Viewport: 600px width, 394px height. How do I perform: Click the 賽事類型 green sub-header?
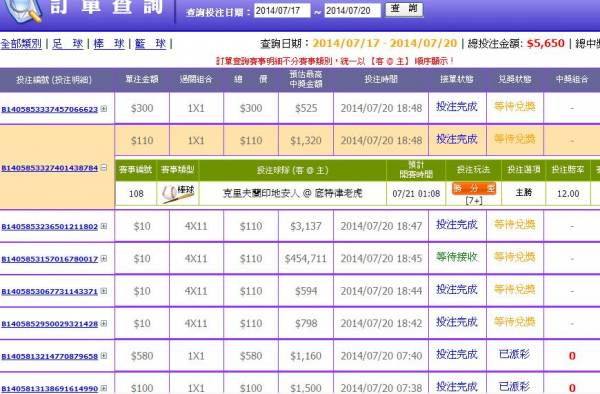click(x=178, y=169)
